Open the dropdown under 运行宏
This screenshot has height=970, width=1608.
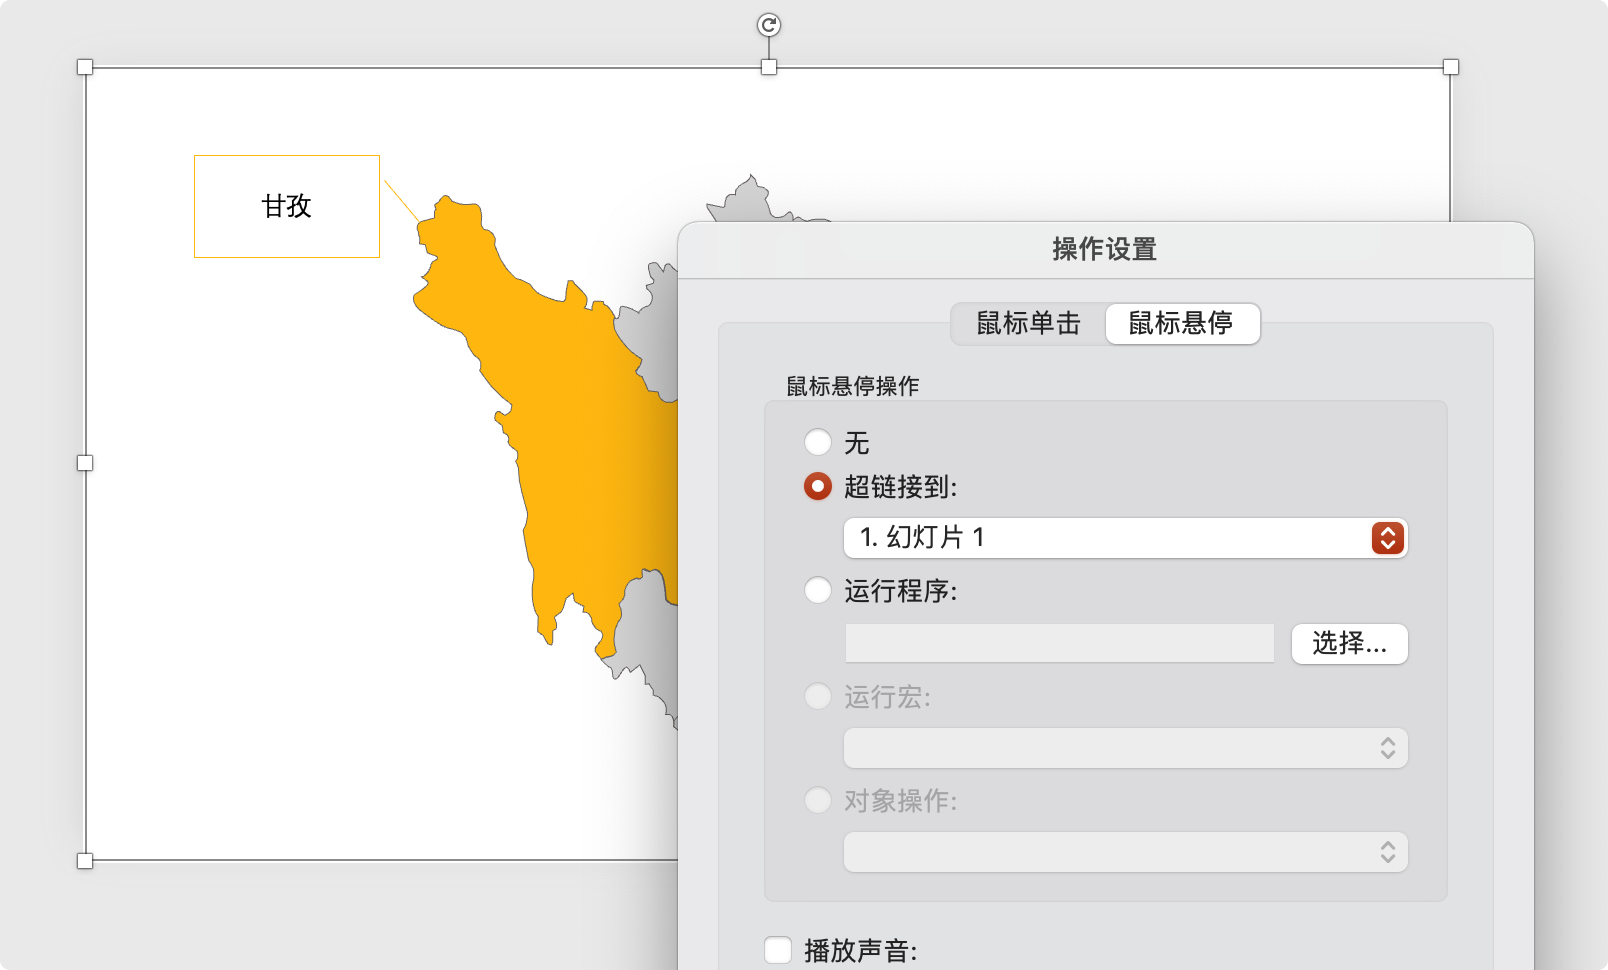[x=1125, y=748]
